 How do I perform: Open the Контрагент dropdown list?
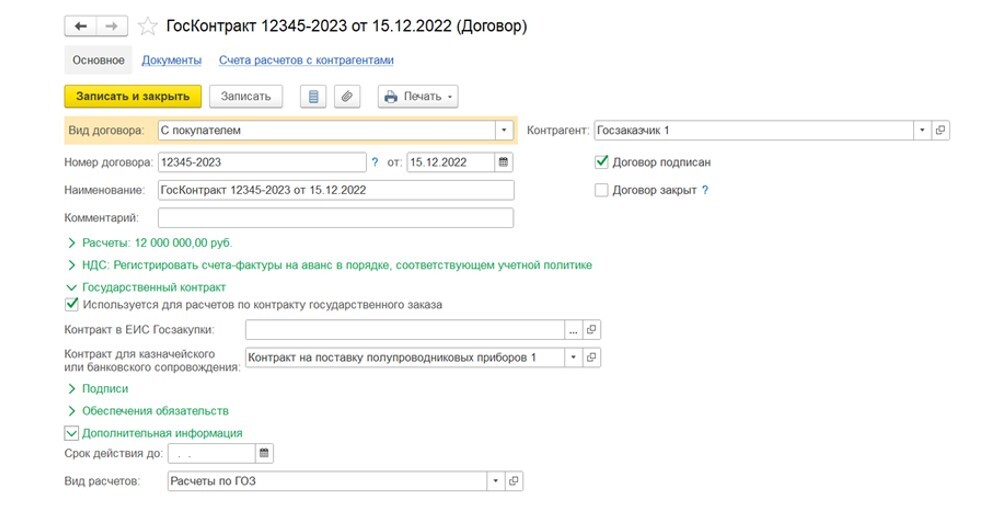(922, 130)
